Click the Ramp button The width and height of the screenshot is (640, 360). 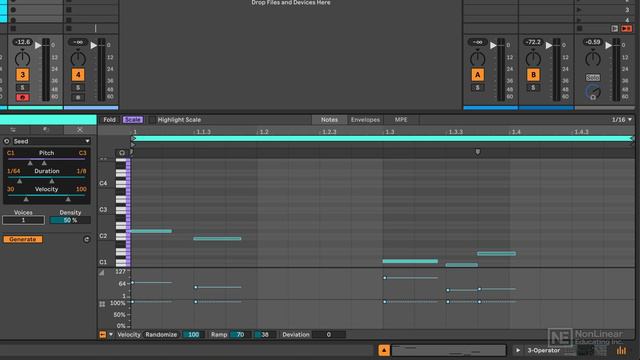(219, 335)
